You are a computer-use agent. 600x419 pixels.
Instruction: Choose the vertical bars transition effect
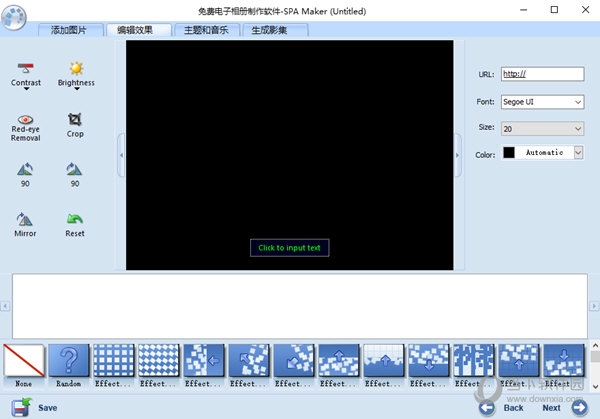[474, 360]
